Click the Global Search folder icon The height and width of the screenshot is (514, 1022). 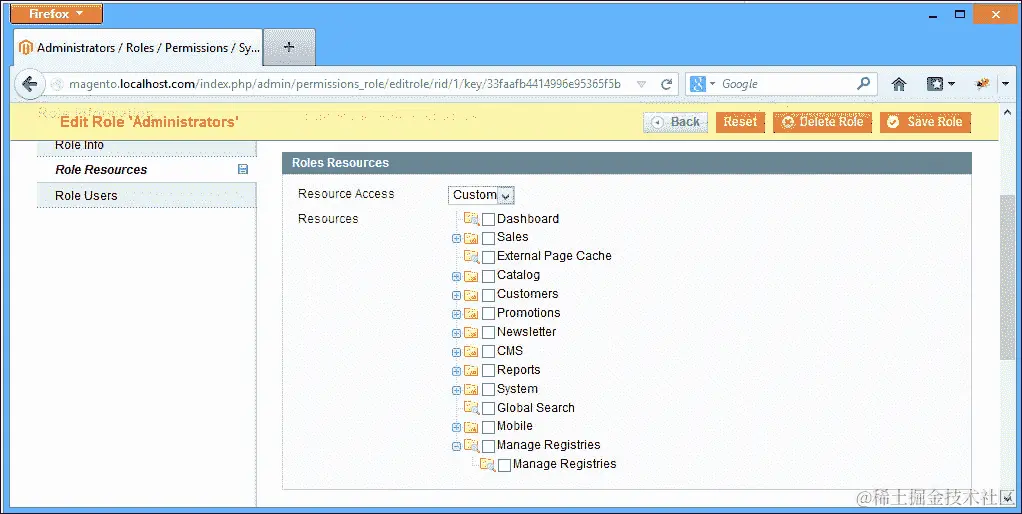tap(471, 408)
